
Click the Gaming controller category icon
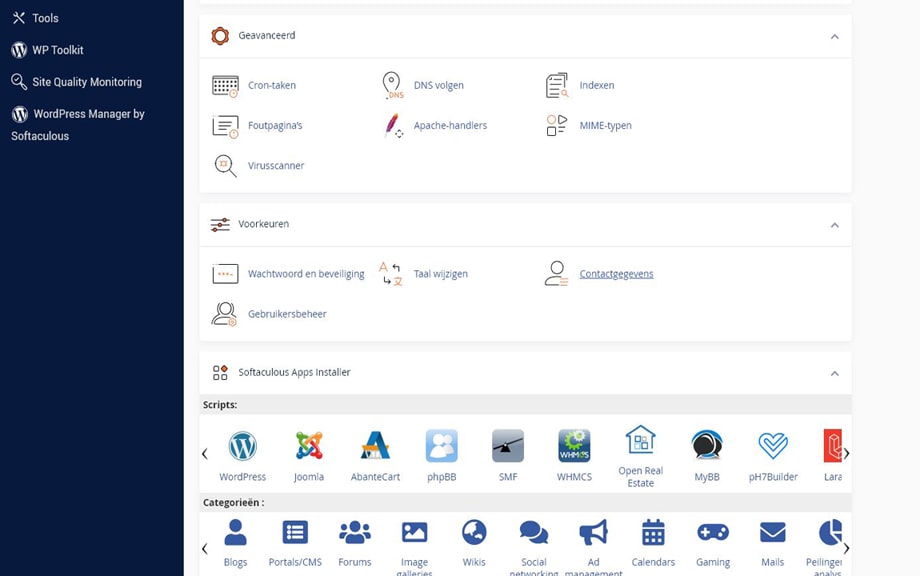pos(713,533)
